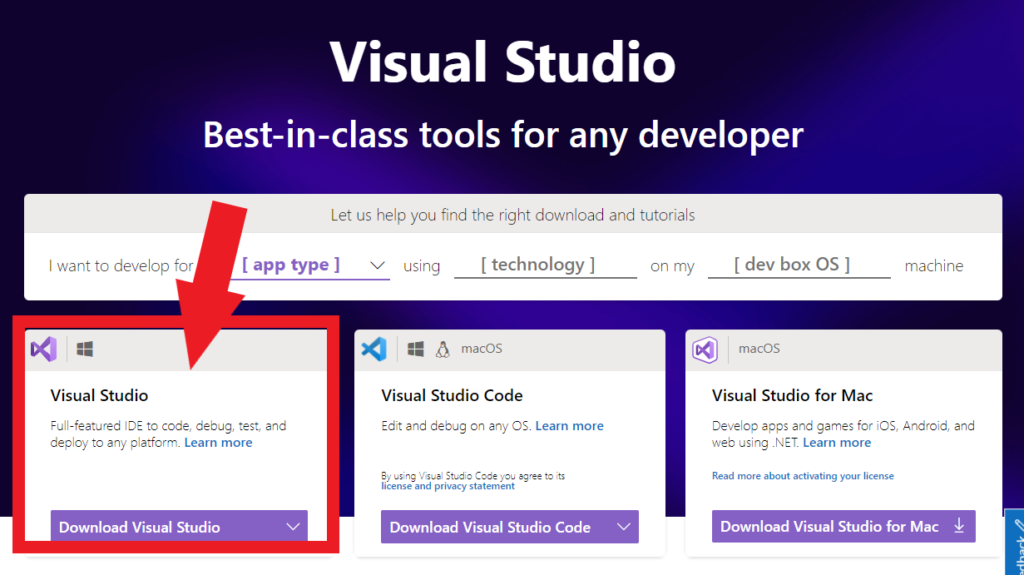Expand the Download Visual Studio Code chevron
This screenshot has height=575, width=1024.
624,526
